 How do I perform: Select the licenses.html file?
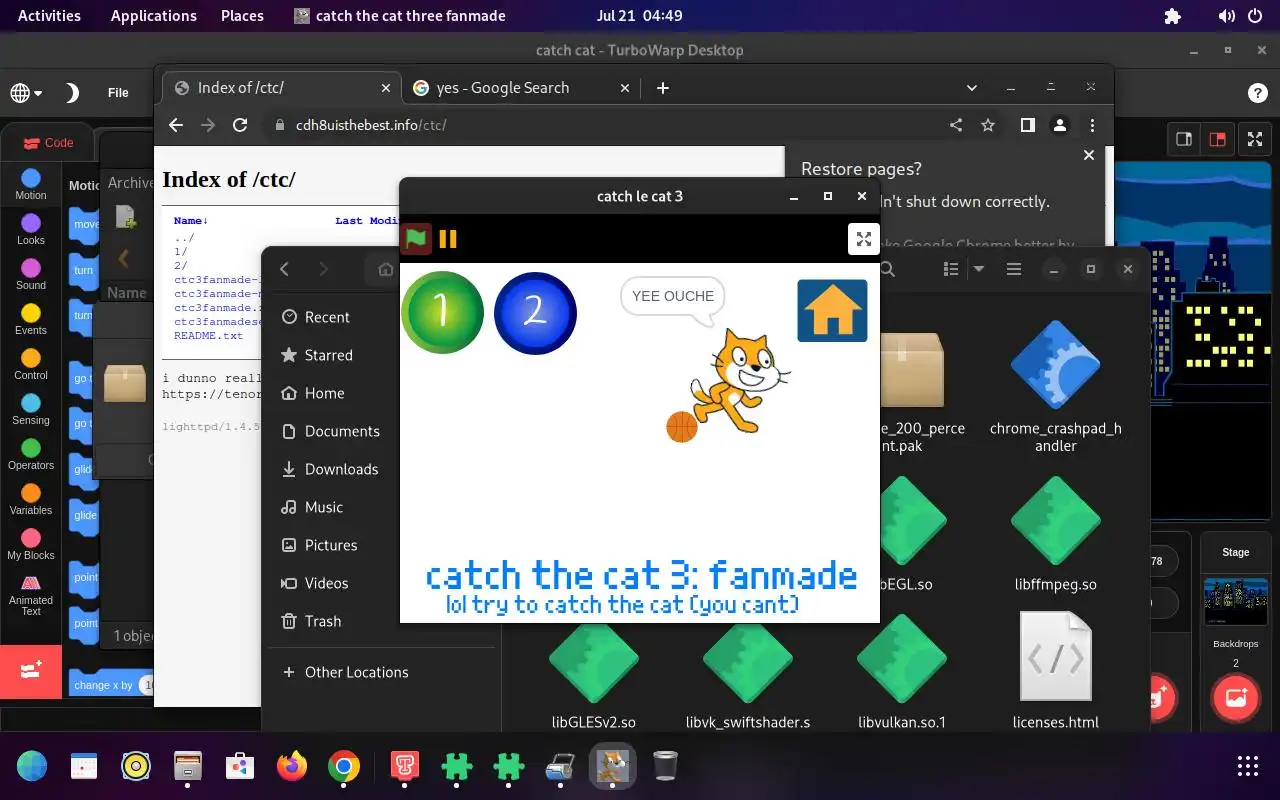pos(1056,671)
